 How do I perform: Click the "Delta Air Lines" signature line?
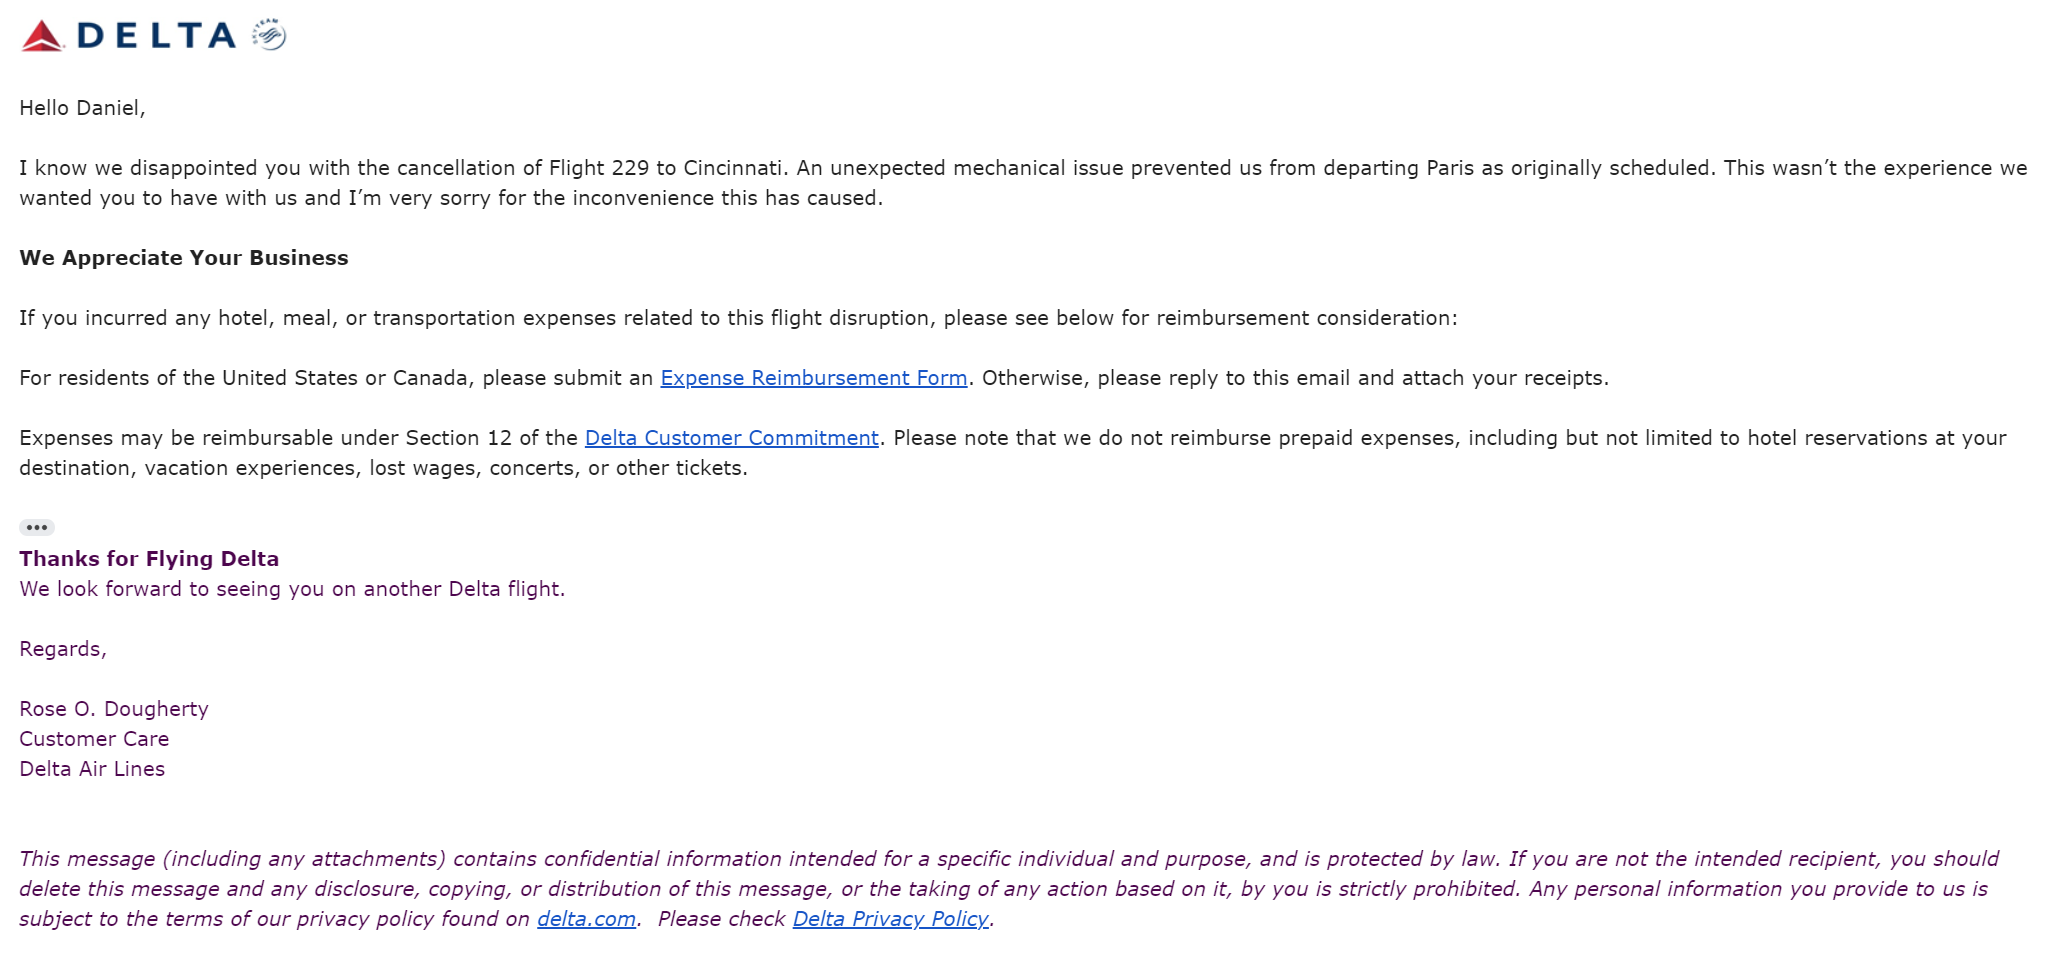coord(92,769)
